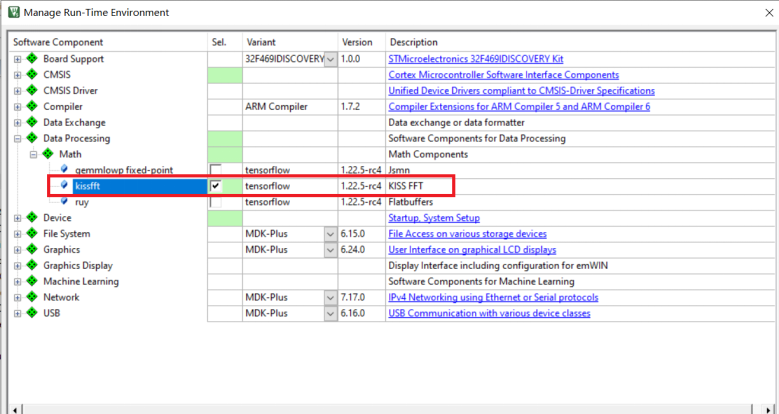Open Board Support variant dropdown

tap(331, 59)
